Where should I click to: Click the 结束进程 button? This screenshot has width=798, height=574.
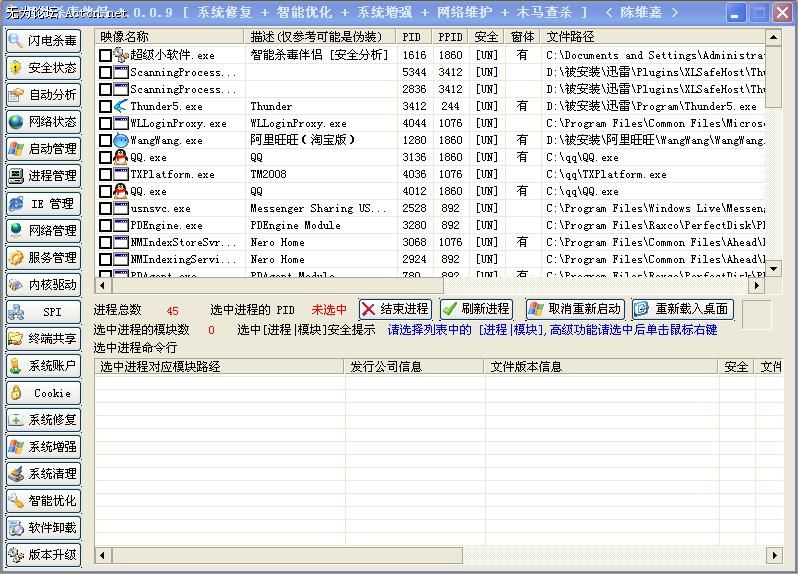coord(395,309)
